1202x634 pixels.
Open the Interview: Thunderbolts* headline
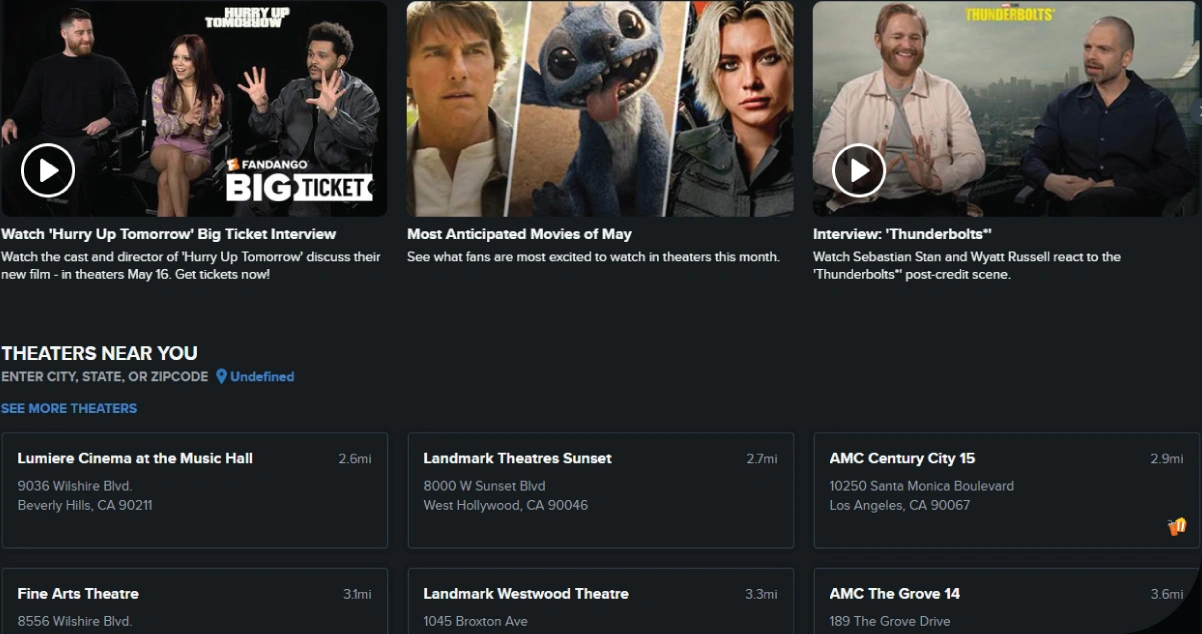[902, 234]
